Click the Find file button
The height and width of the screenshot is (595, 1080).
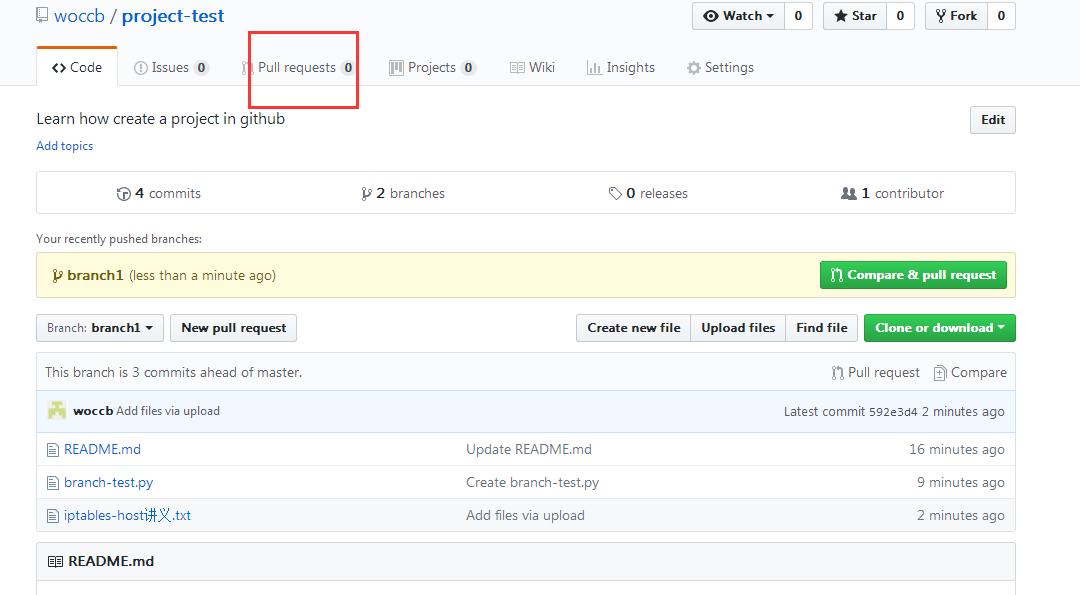coord(822,328)
